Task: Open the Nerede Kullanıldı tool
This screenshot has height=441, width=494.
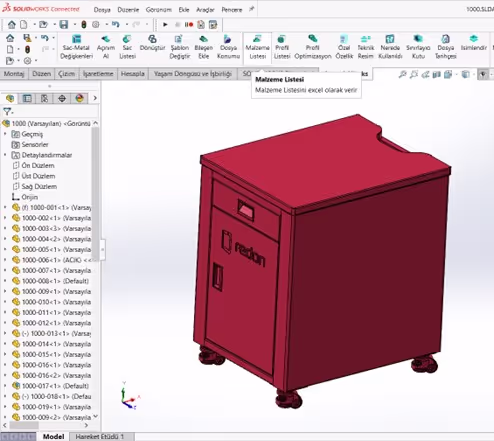Action: click(x=390, y=47)
